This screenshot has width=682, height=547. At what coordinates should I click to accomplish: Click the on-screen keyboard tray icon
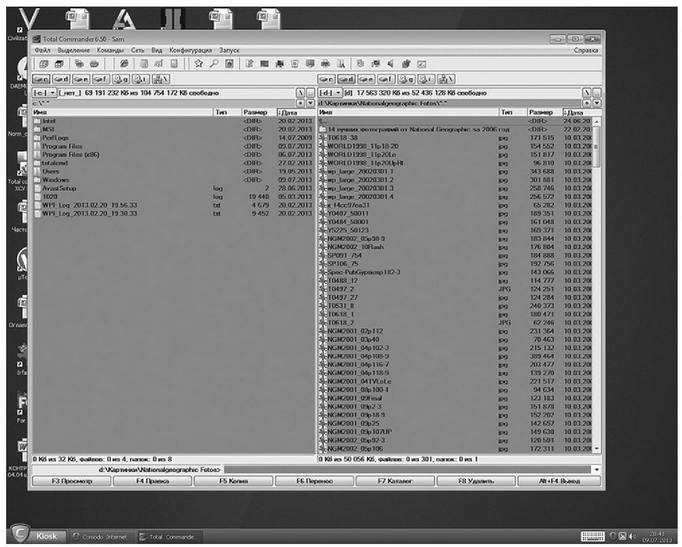tap(592, 537)
